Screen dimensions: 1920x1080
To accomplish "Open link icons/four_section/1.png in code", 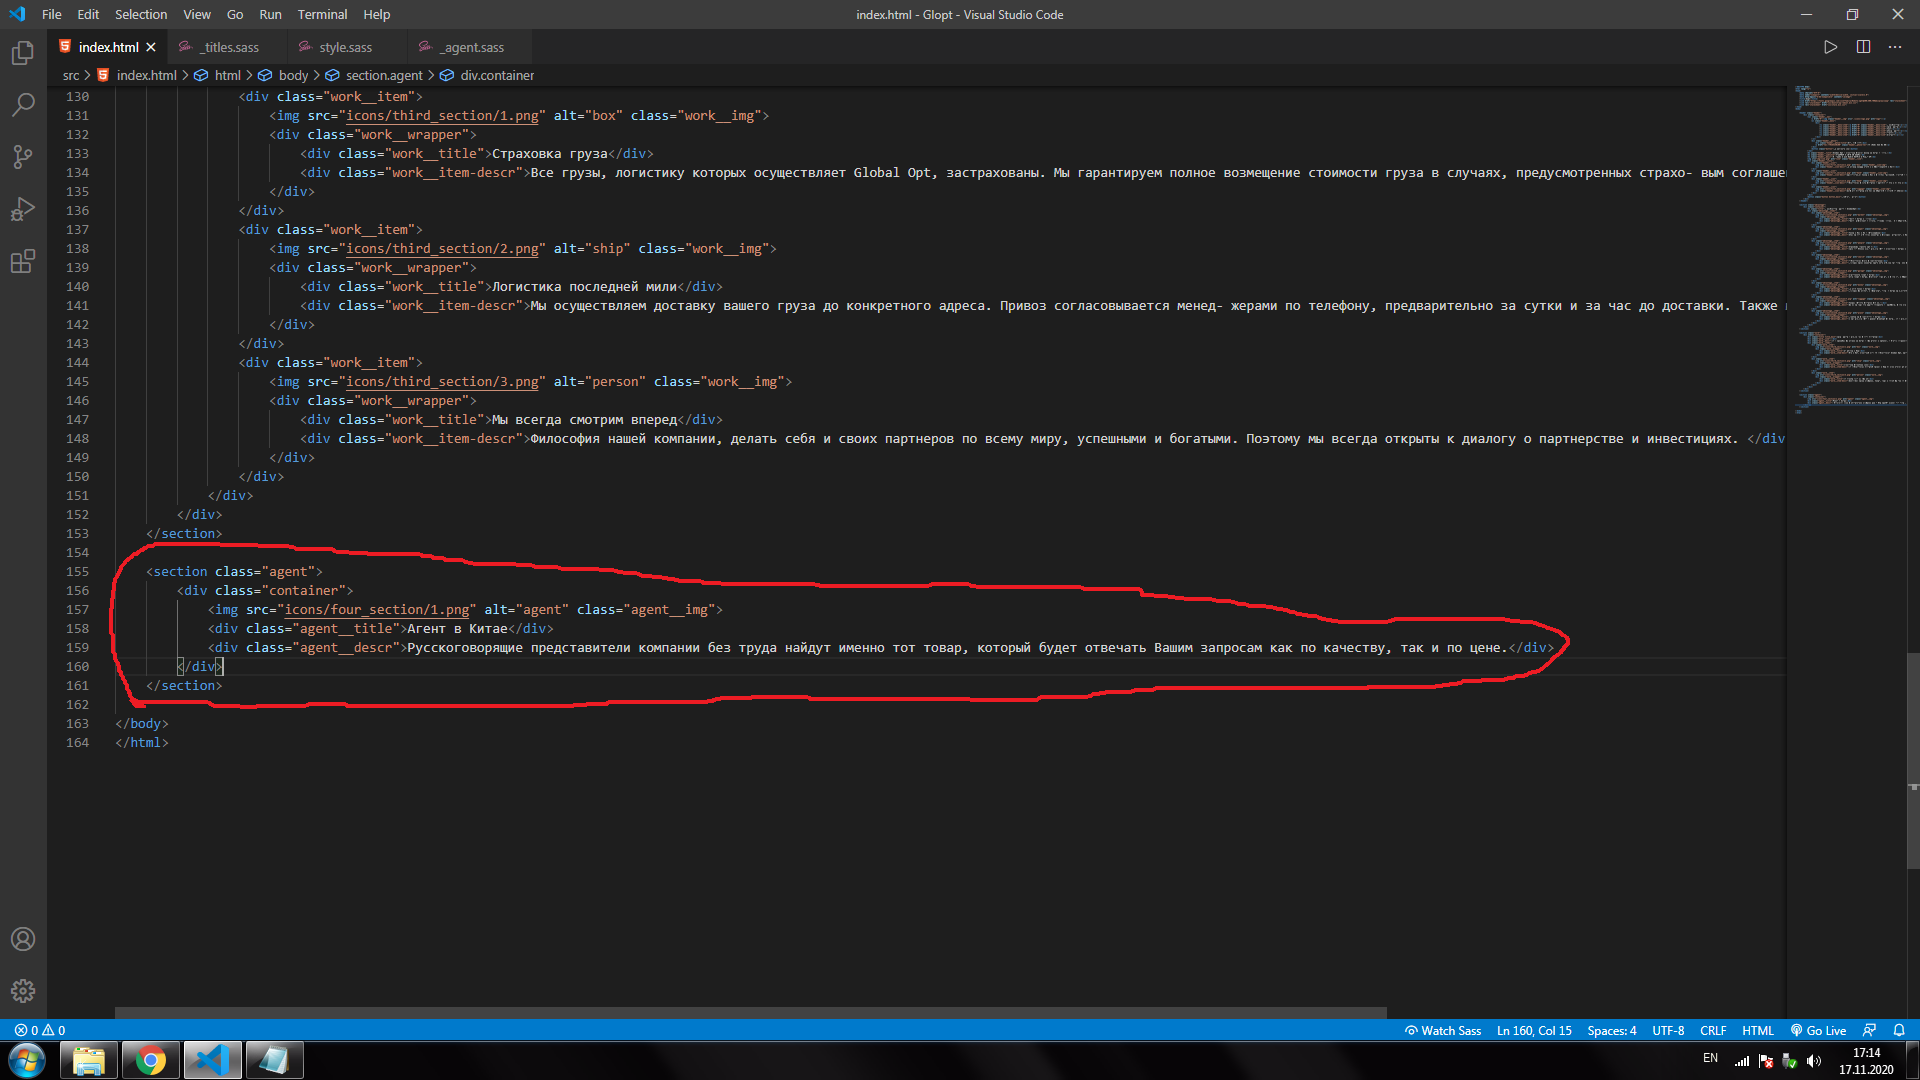I will (x=377, y=609).
